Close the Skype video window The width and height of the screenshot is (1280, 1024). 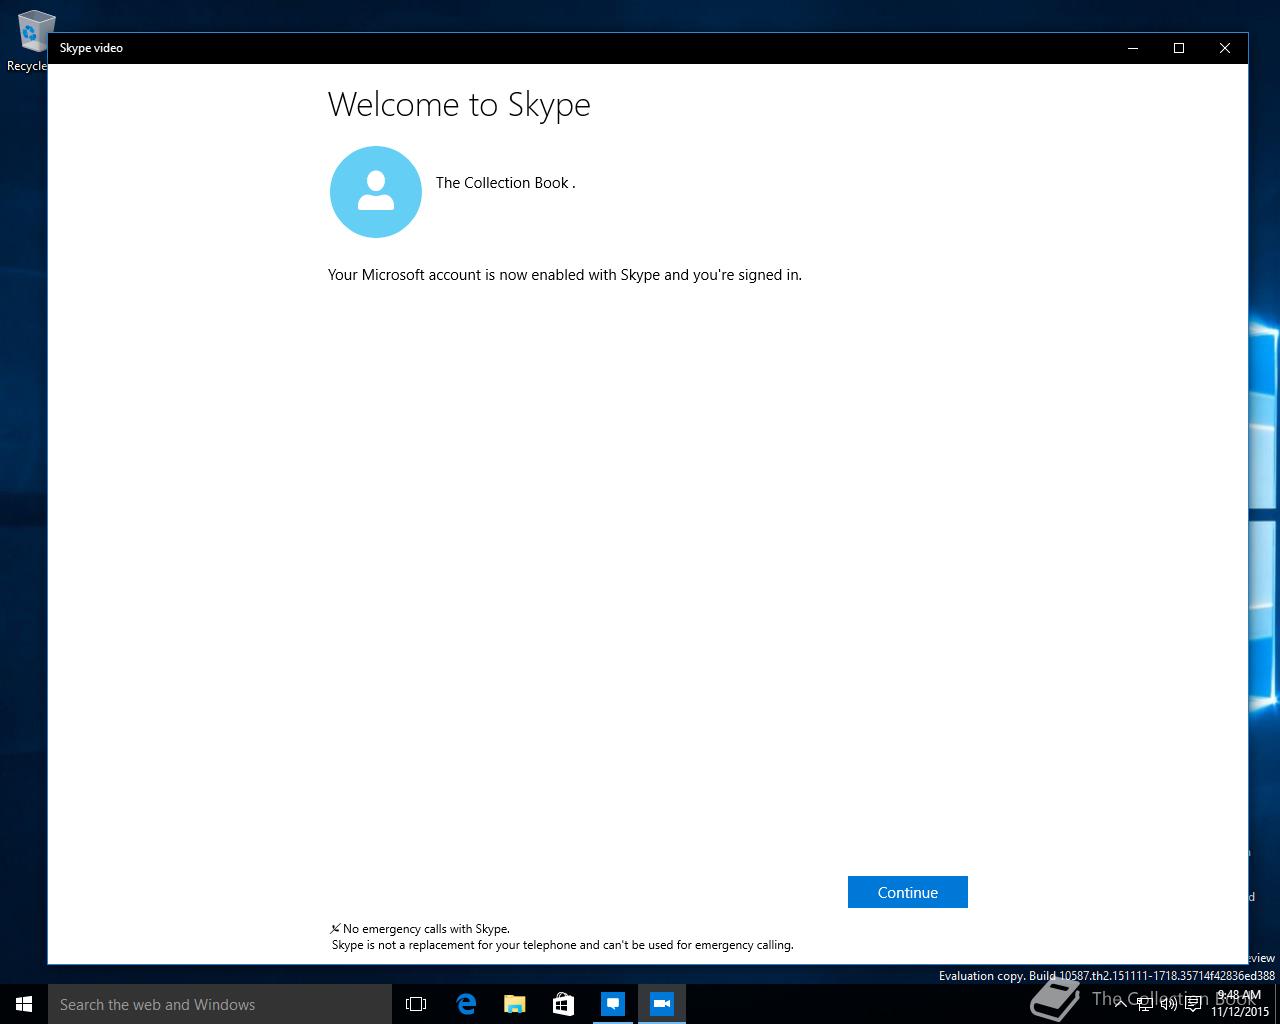coord(1225,48)
